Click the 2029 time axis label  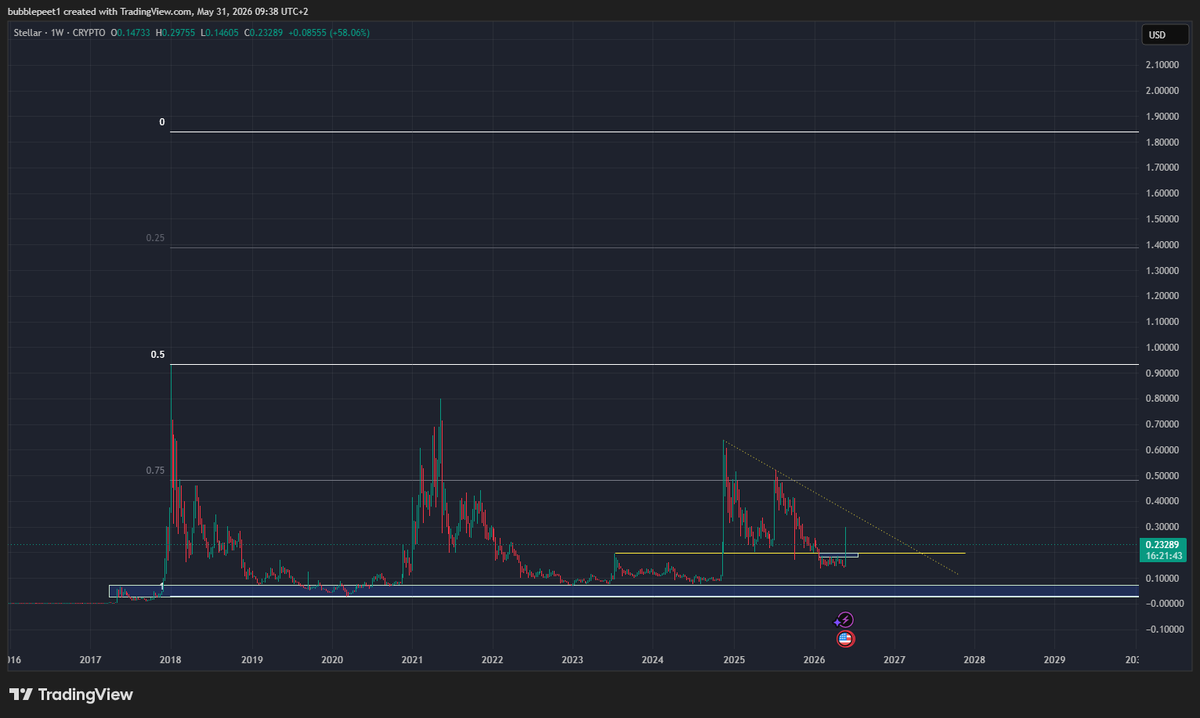pos(1054,660)
